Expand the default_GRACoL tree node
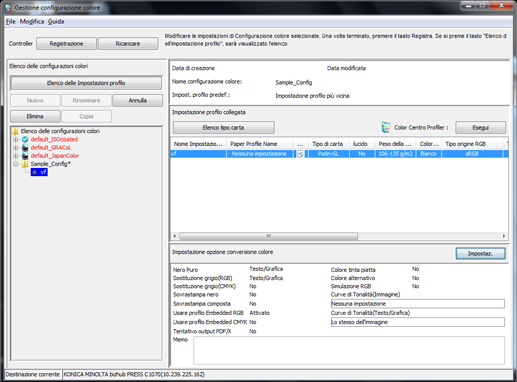Viewport: 517px width, 382px height. click(x=15, y=147)
